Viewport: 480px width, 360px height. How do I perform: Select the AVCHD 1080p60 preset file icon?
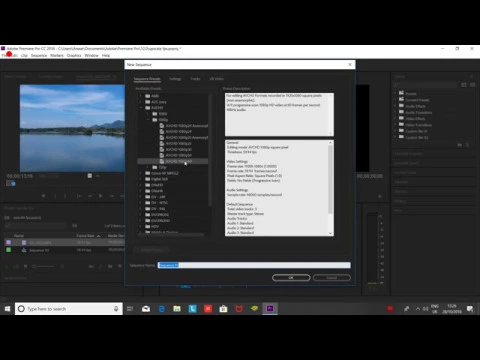coord(162,161)
